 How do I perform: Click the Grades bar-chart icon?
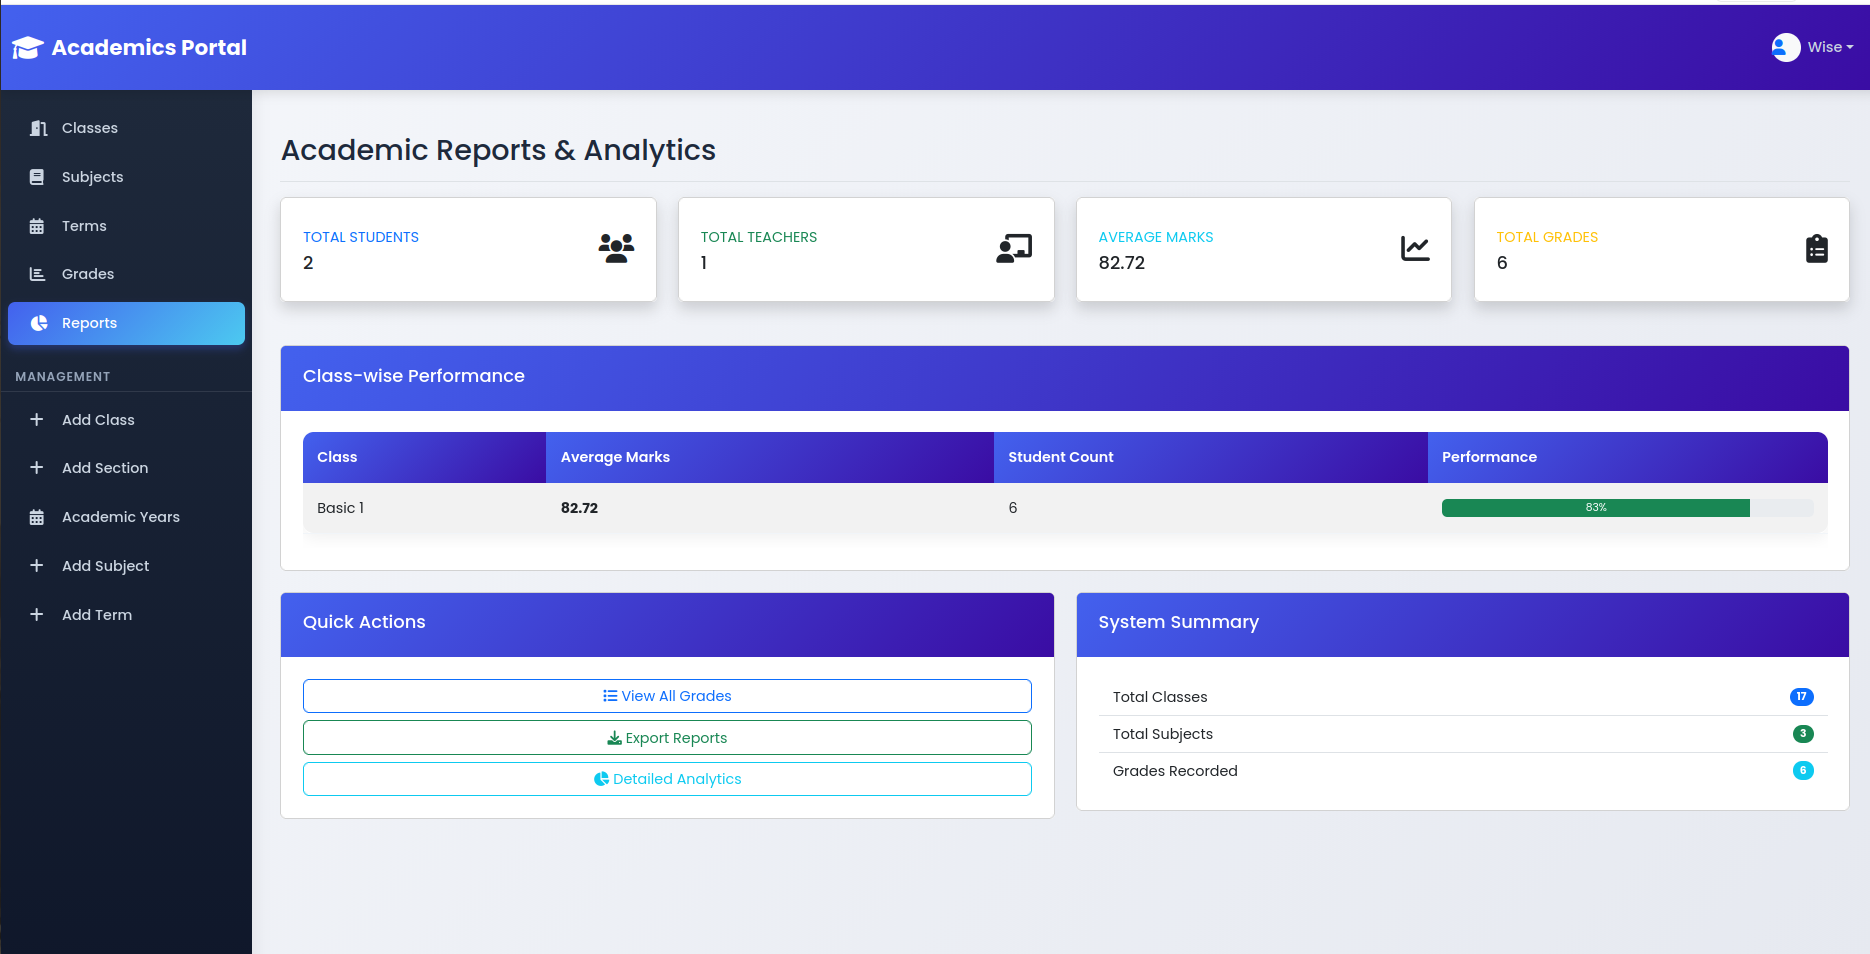(37, 274)
